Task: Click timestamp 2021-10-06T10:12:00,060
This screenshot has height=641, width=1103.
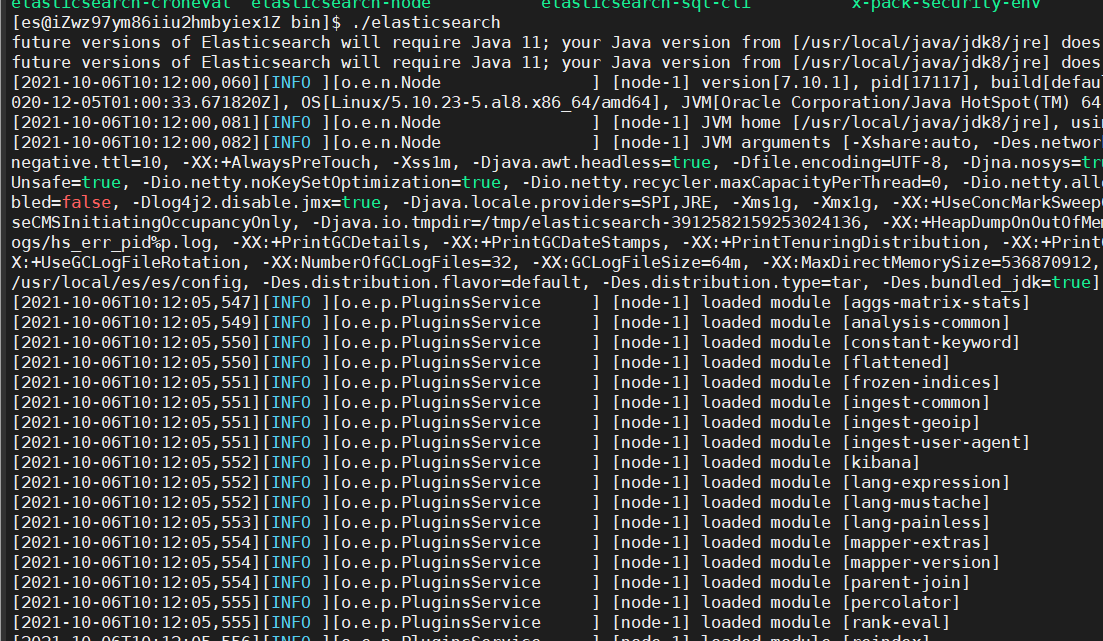Action: 136,82
